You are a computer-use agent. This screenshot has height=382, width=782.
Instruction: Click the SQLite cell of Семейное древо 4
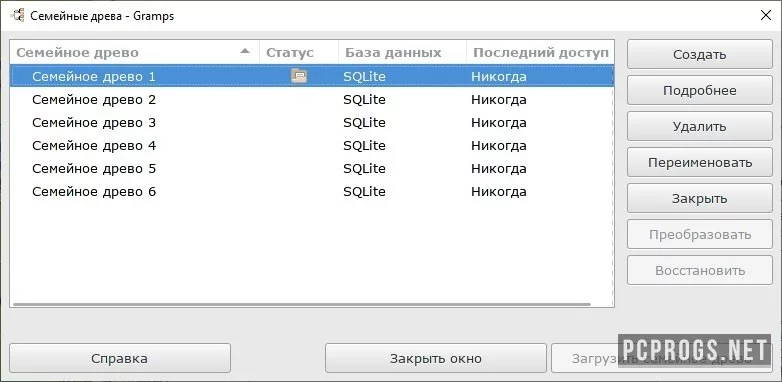364,146
